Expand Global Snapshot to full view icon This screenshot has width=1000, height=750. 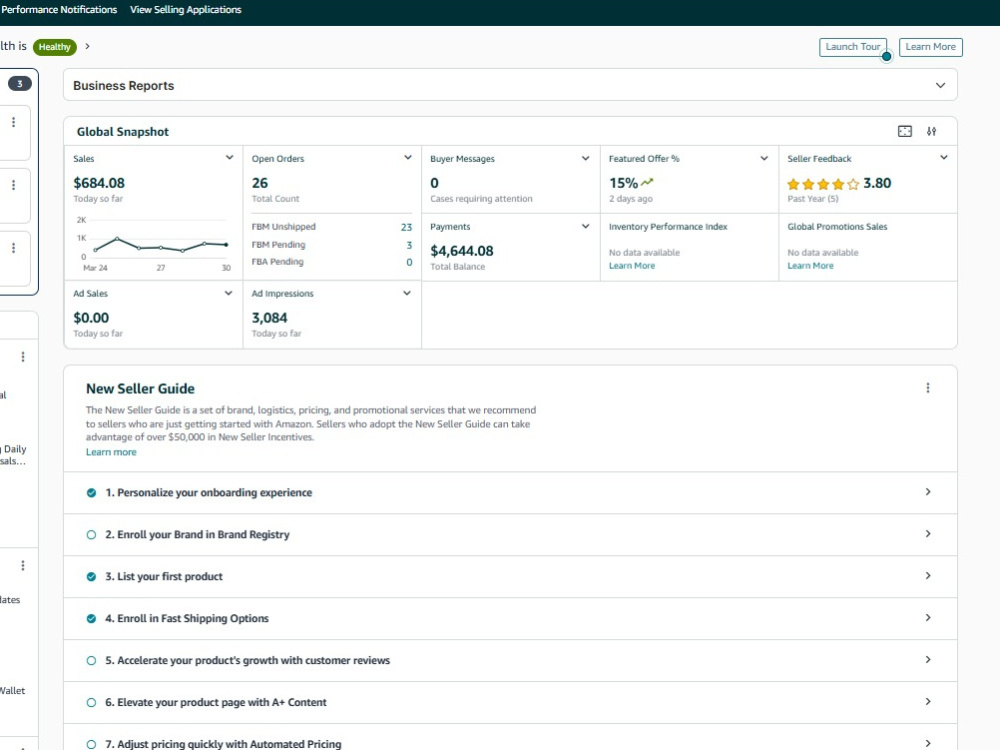pos(904,131)
